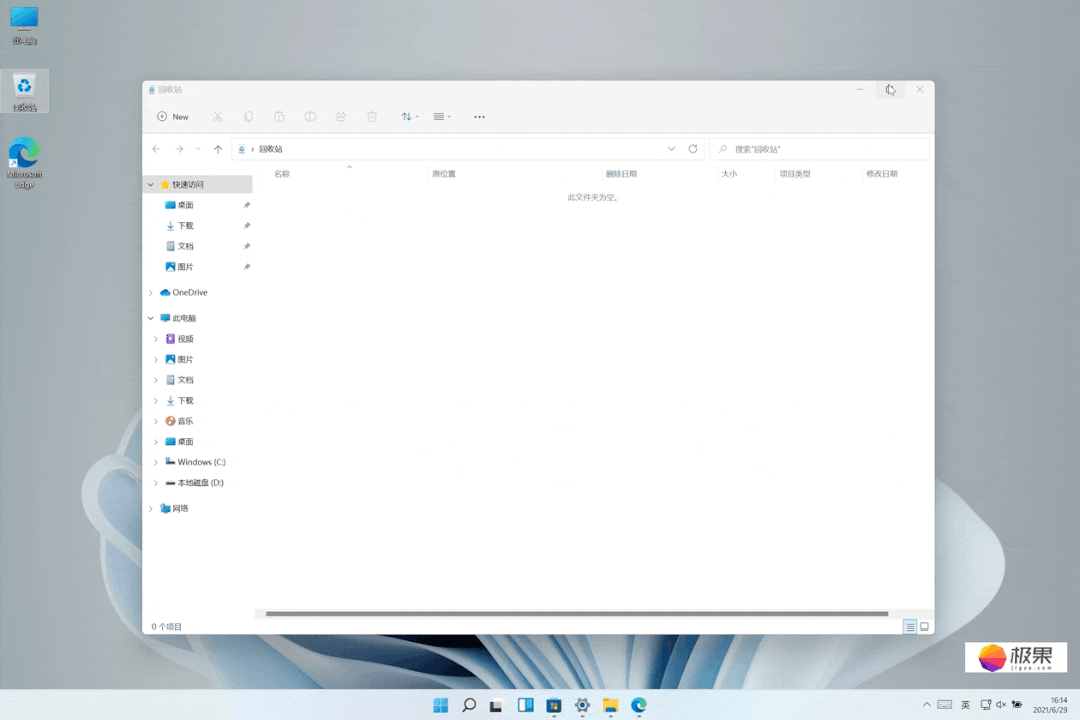Refresh the Recycle Bin folder
This screenshot has width=1080, height=720.
click(x=693, y=149)
